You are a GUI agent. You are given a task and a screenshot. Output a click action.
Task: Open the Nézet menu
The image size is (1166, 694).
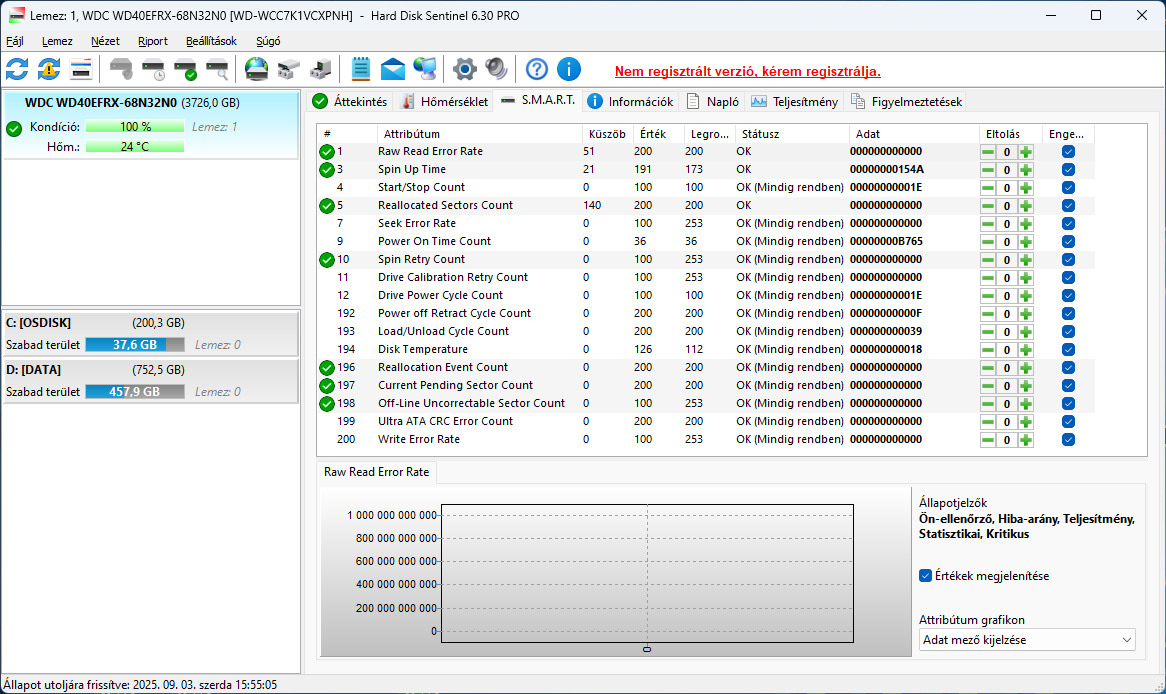(x=105, y=41)
